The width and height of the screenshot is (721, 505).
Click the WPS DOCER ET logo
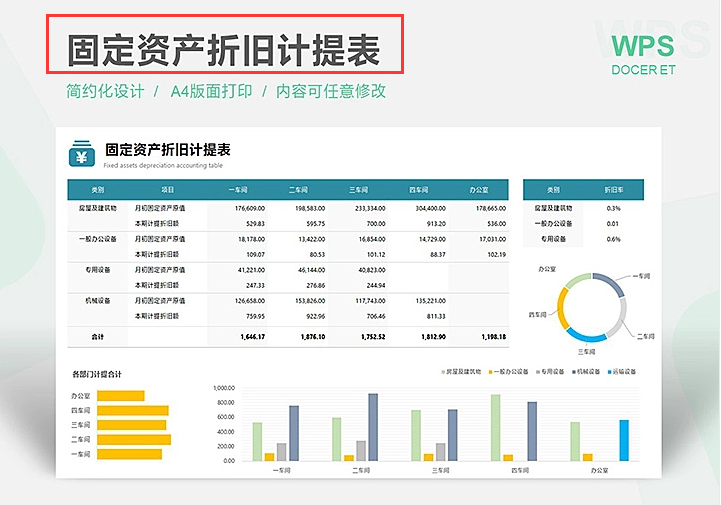coord(643,54)
